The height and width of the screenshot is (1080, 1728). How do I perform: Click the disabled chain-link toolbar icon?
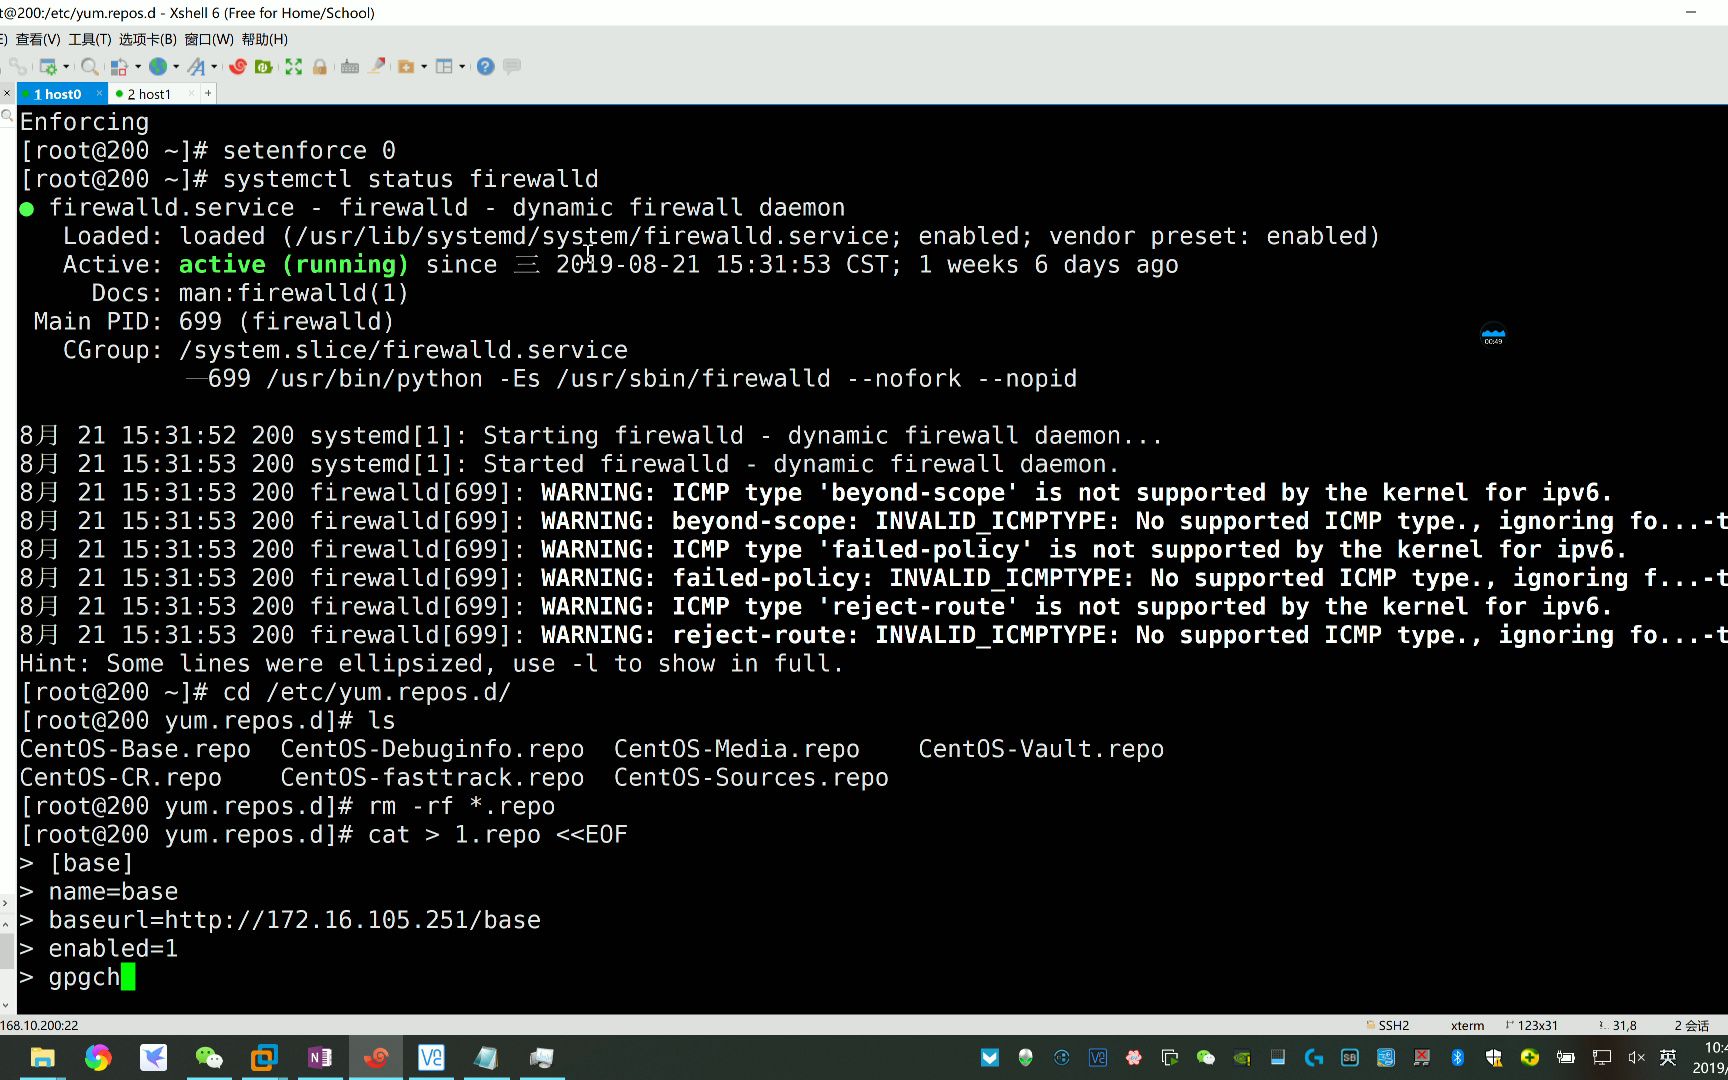click(x=18, y=67)
